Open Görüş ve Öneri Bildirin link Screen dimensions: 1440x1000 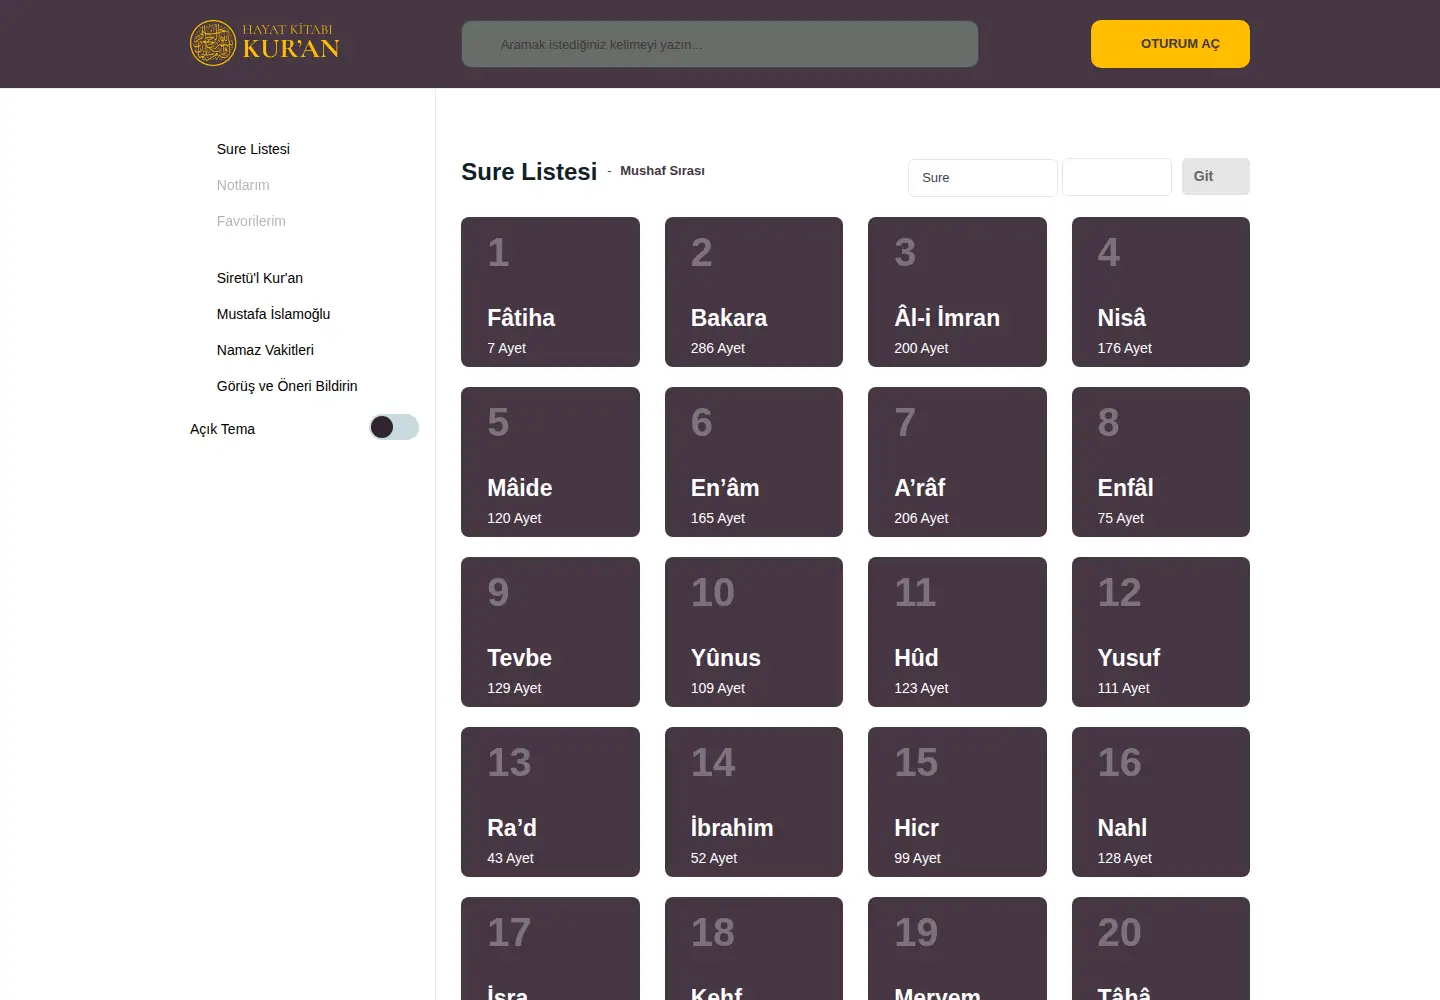pos(287,386)
